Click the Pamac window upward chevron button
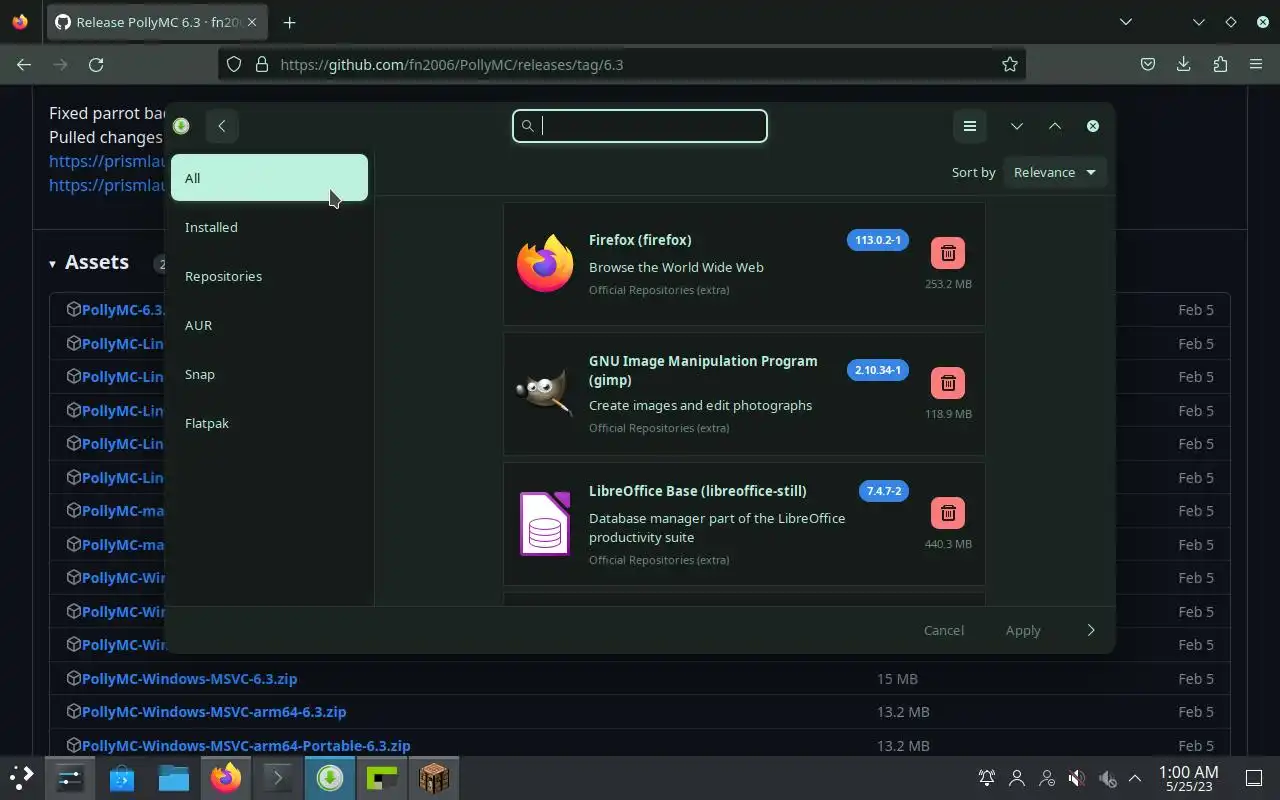Screen dimensions: 1280x800 pos(1055,126)
